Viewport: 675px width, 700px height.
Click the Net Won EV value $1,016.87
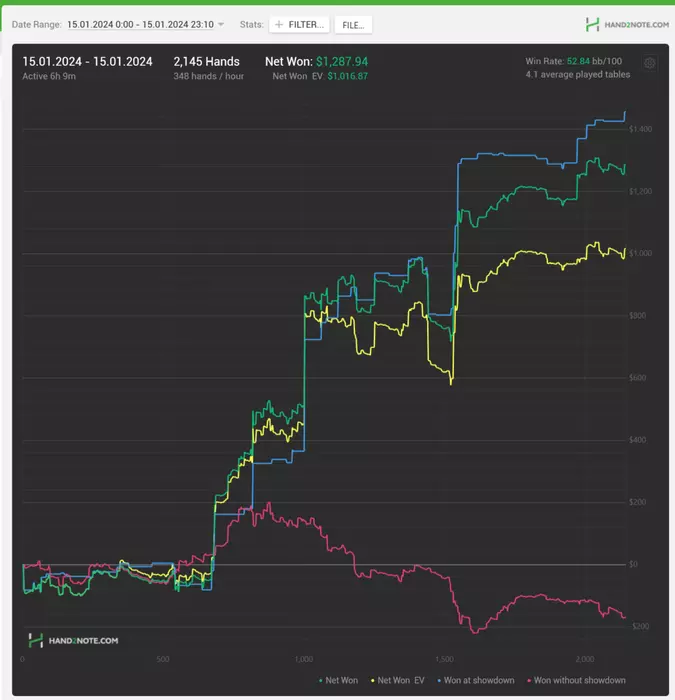pyautogui.click(x=348, y=76)
